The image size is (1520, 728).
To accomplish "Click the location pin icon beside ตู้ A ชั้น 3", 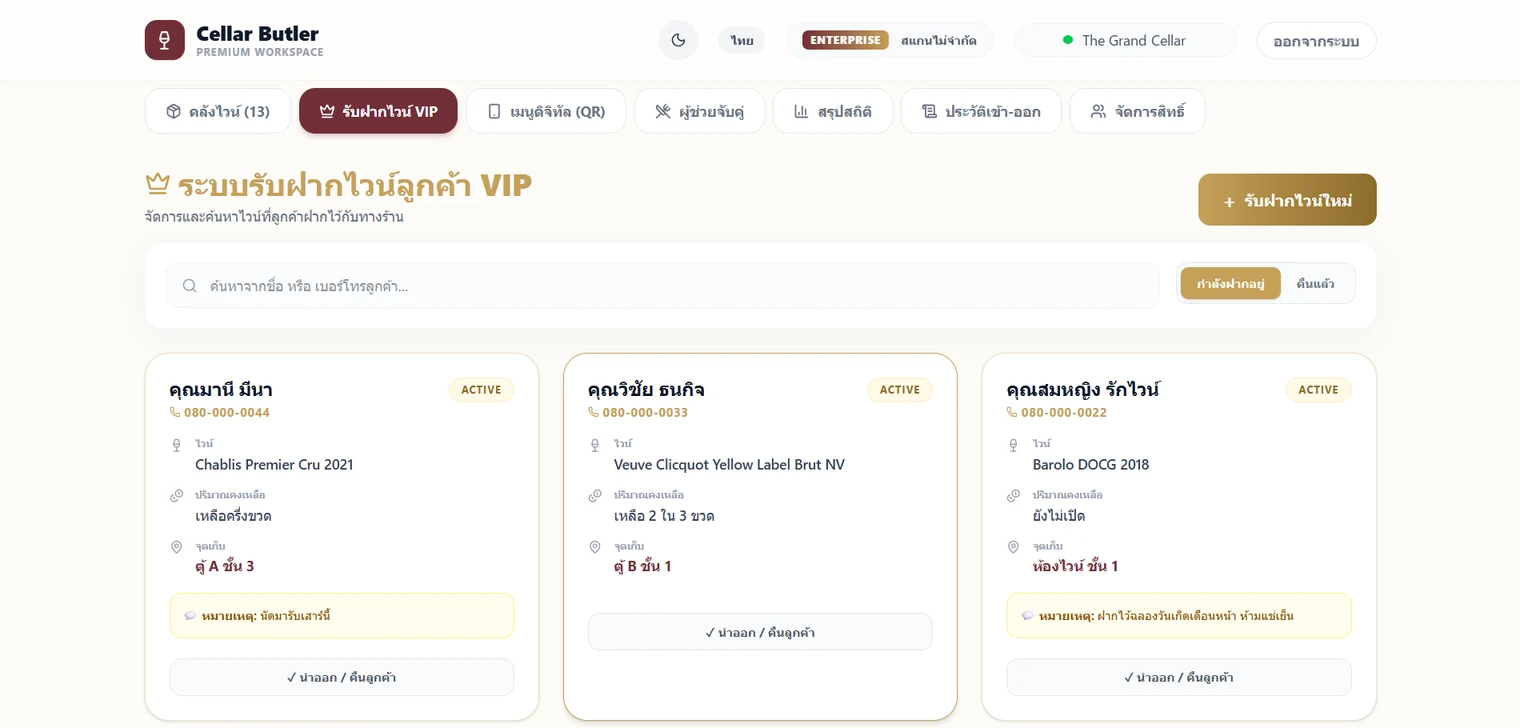I will [176, 547].
